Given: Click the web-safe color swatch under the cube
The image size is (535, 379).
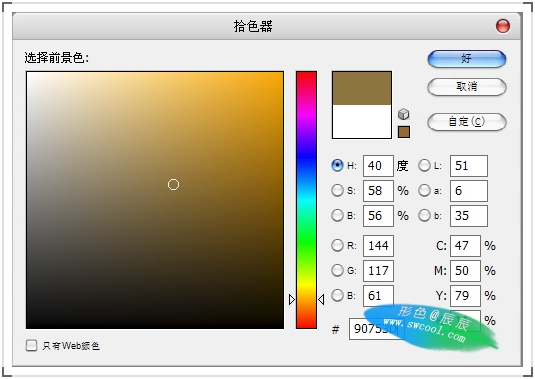Looking at the screenshot, I should point(404,132).
